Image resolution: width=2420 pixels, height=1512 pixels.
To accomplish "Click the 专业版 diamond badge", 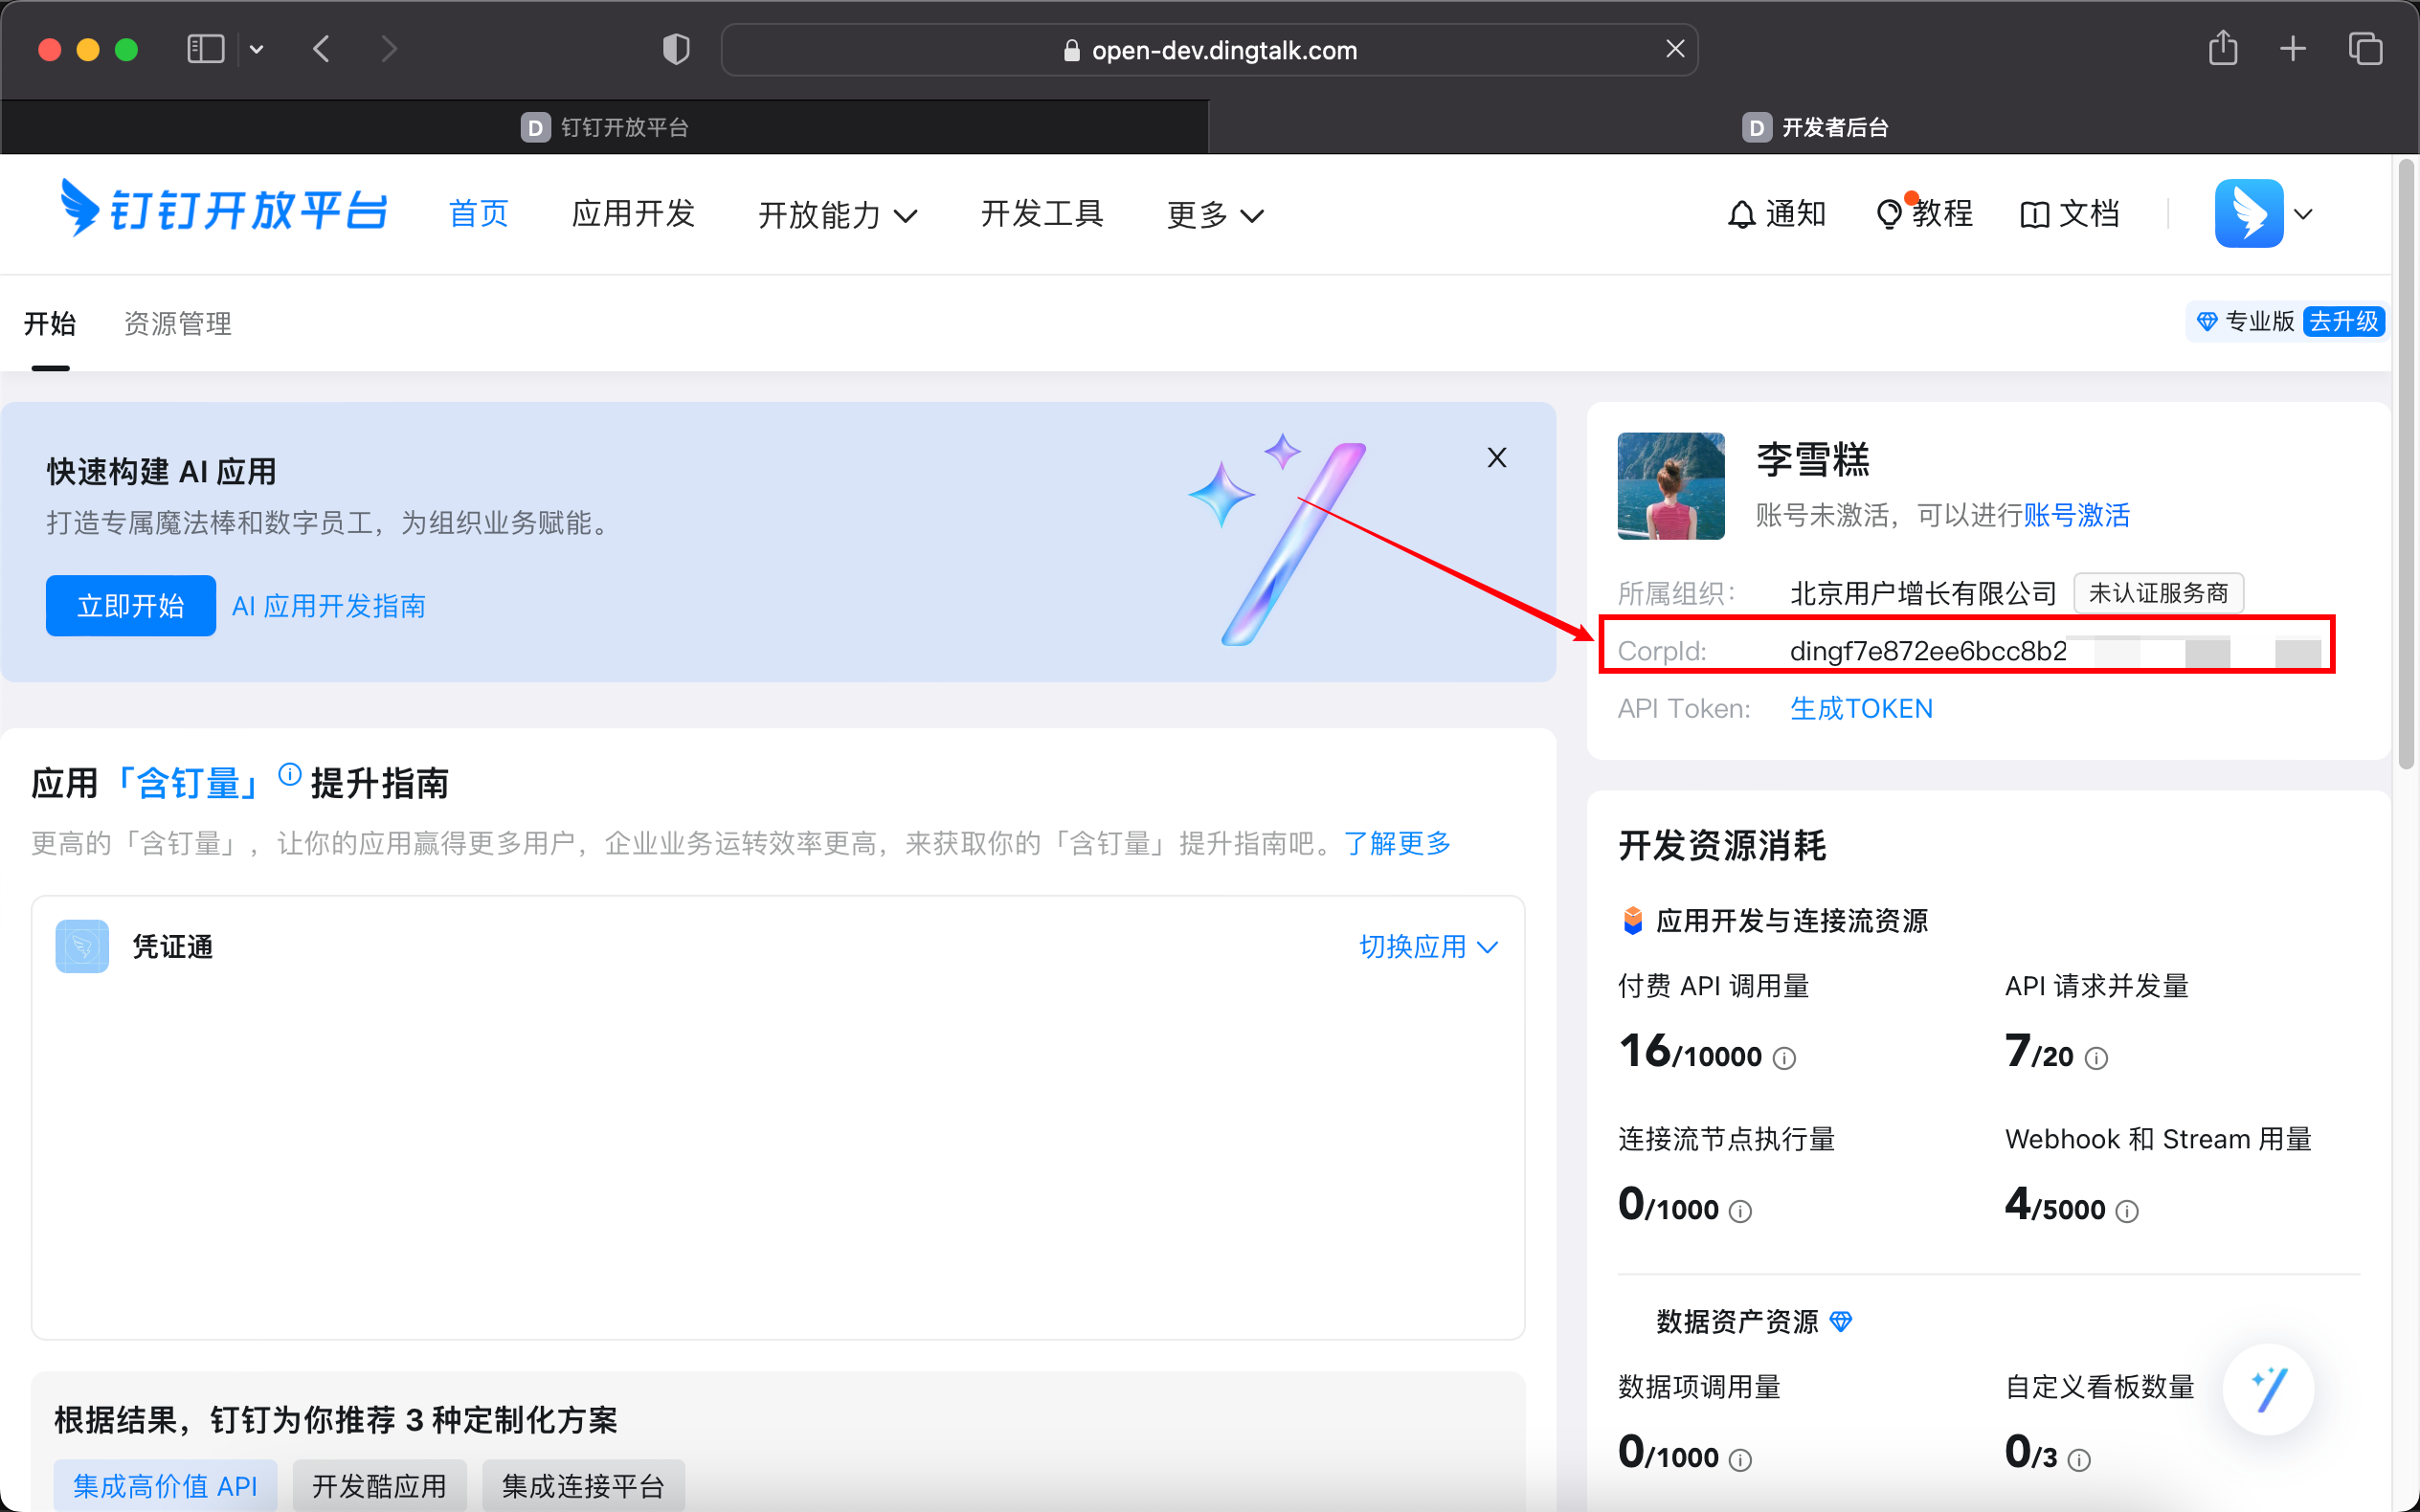I will pos(2245,321).
